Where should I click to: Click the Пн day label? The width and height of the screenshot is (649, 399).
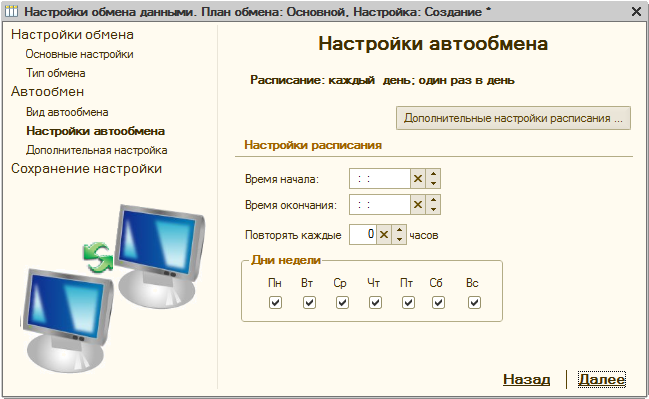coord(275,283)
